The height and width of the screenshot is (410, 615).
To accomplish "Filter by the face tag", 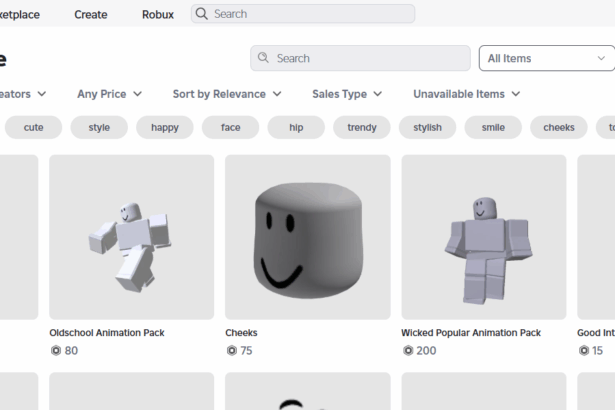I will point(231,128).
